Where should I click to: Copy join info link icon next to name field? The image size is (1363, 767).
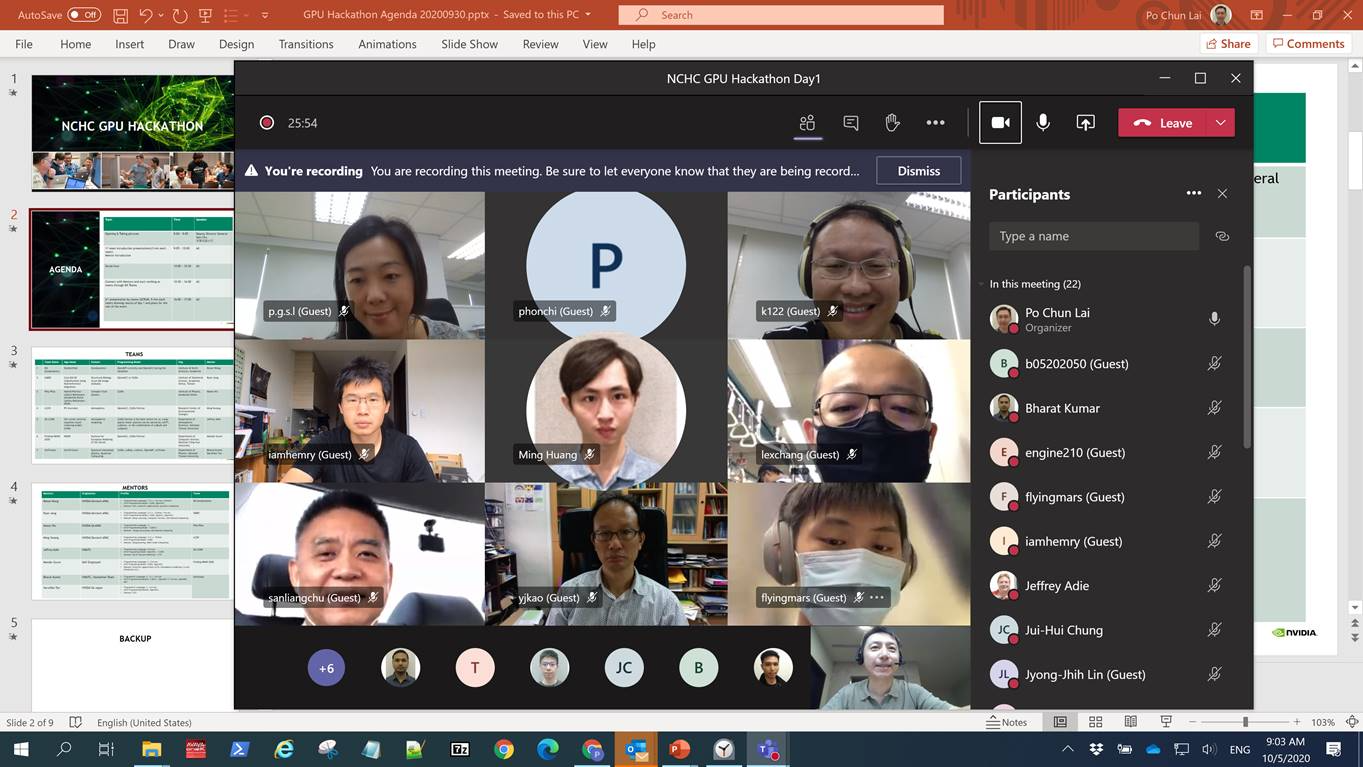tap(1222, 236)
